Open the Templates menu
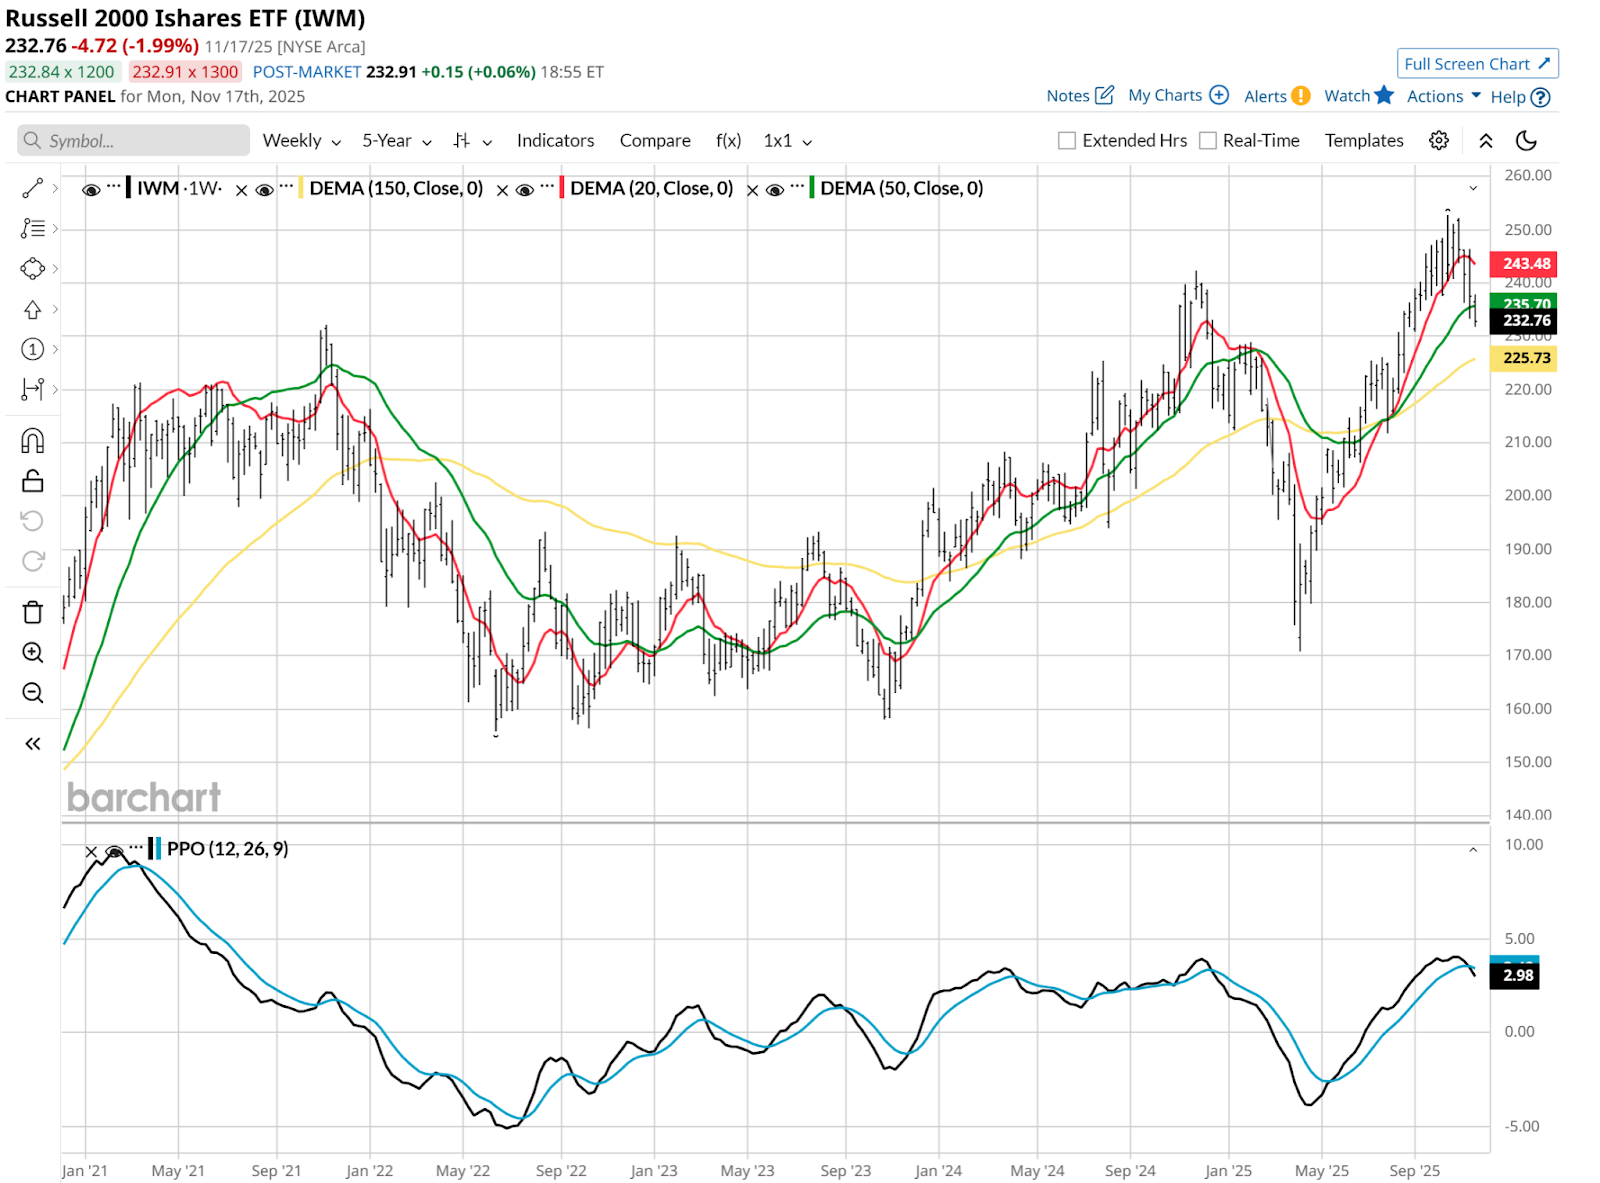 (1364, 141)
